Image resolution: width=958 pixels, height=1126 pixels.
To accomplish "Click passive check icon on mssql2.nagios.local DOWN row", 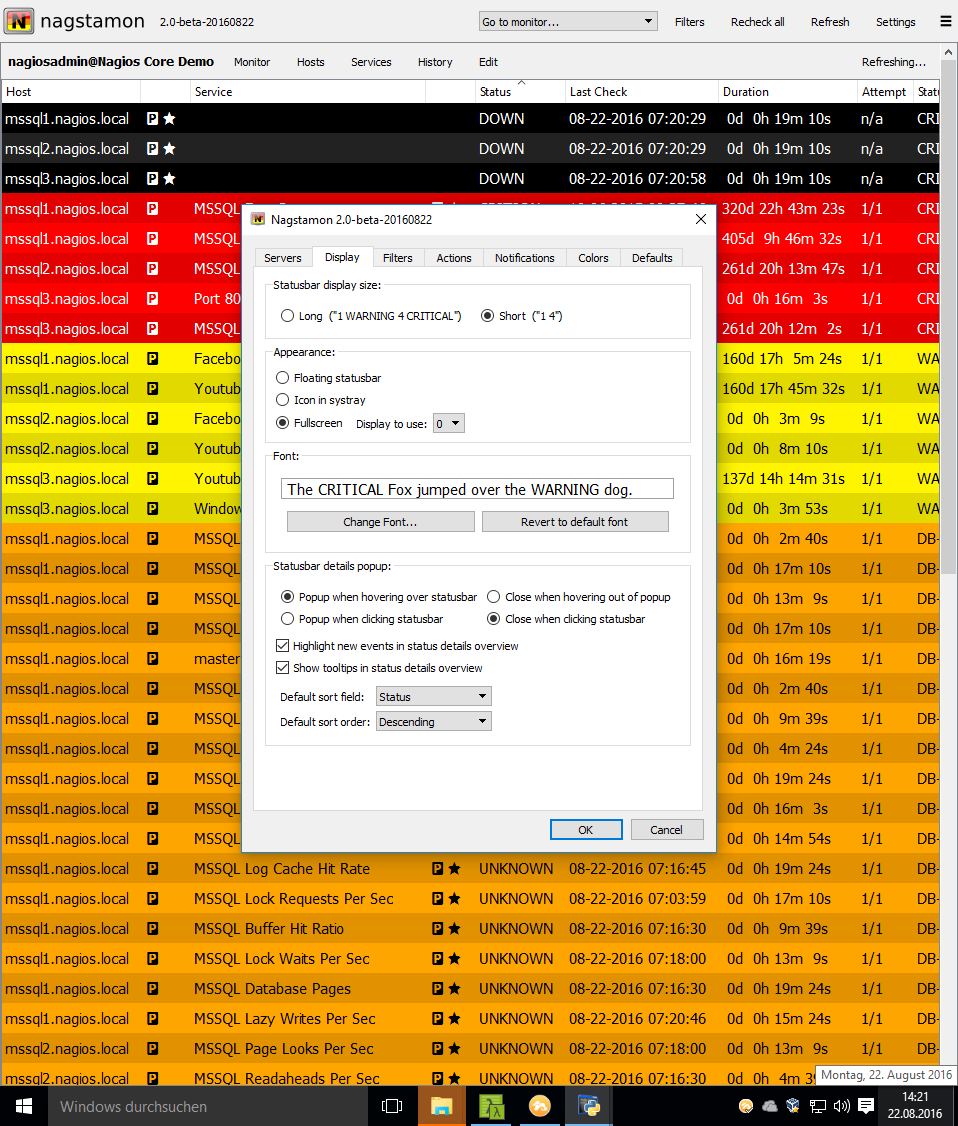I will click(152, 149).
